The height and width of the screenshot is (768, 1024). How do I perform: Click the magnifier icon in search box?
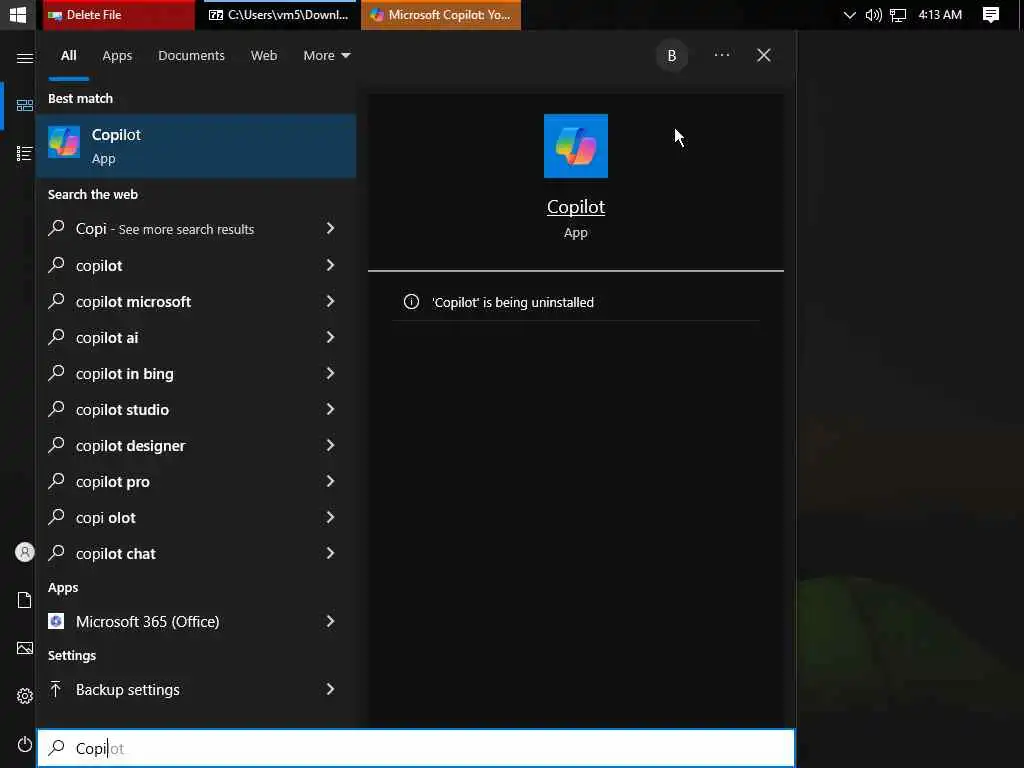[x=57, y=747]
